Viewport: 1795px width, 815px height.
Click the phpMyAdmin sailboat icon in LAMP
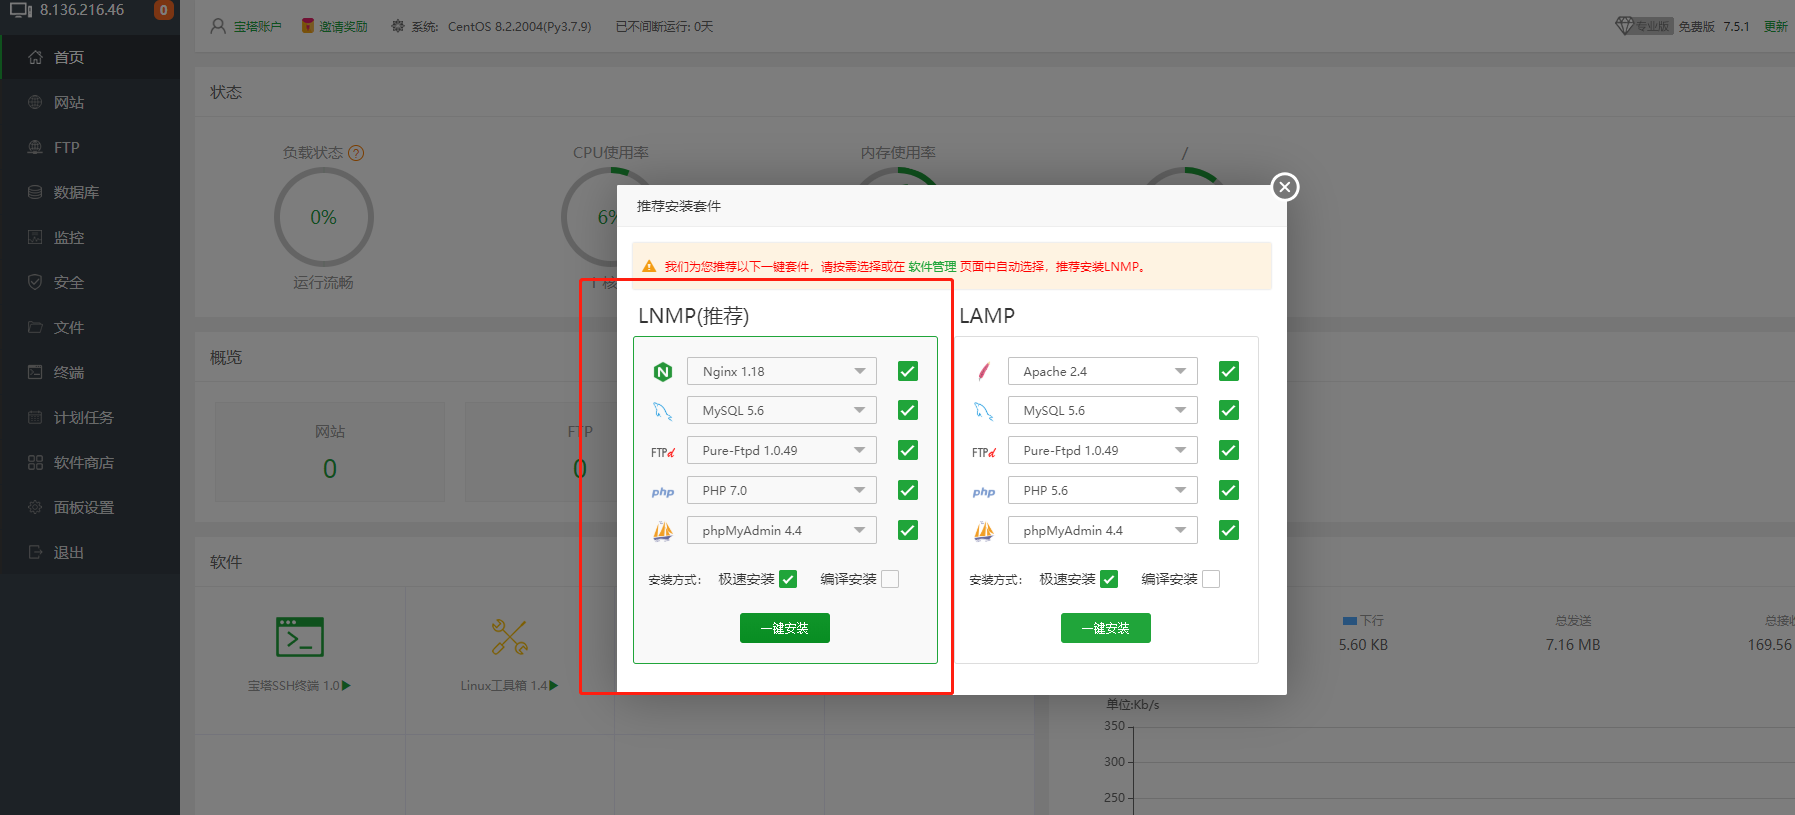[x=984, y=531]
